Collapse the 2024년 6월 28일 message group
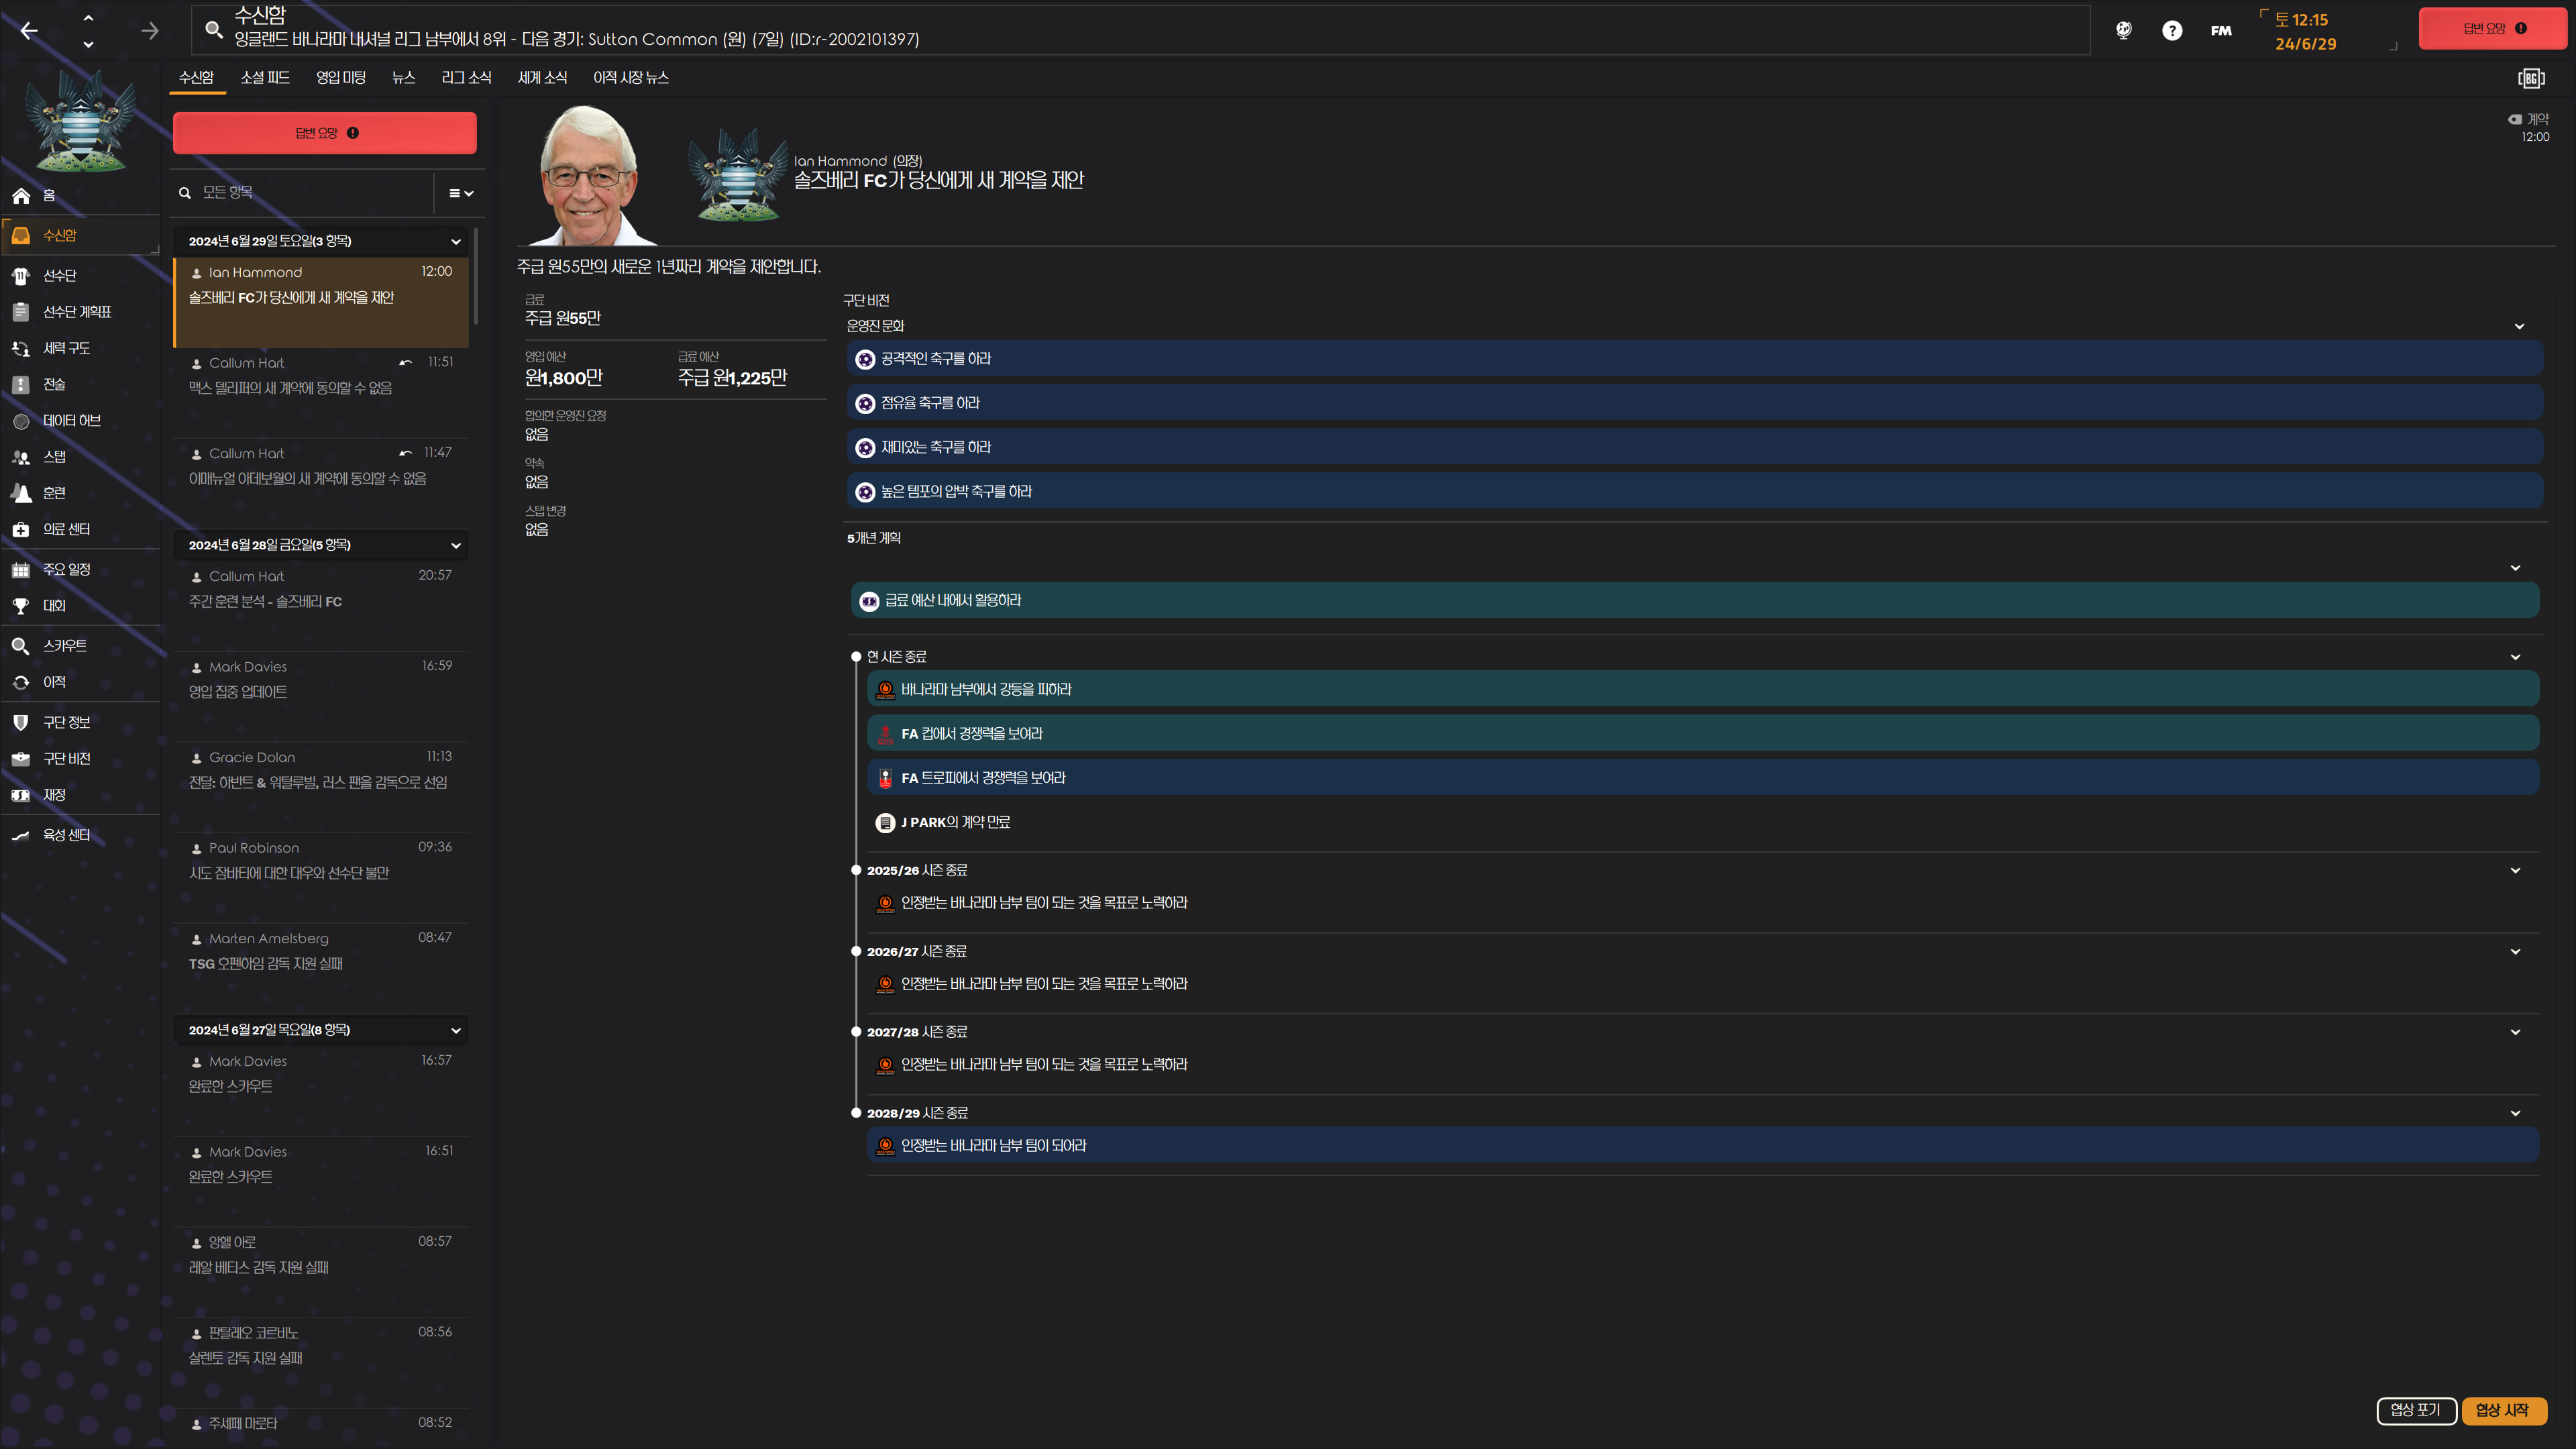Image resolution: width=2576 pixels, height=1449 pixels. pyautogui.click(x=456, y=545)
